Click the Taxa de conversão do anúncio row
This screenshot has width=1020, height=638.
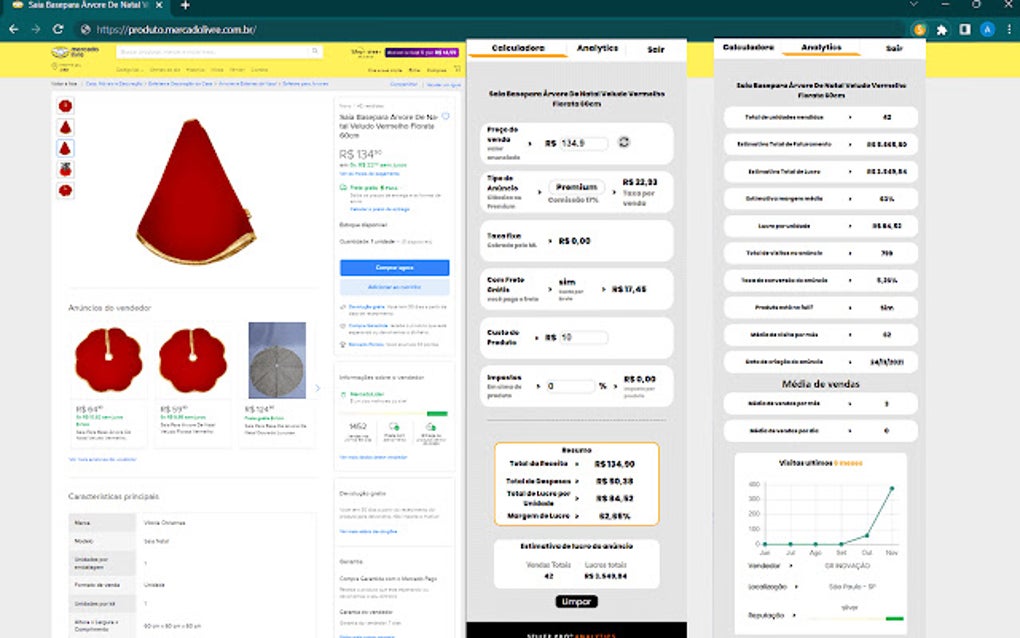(820, 280)
